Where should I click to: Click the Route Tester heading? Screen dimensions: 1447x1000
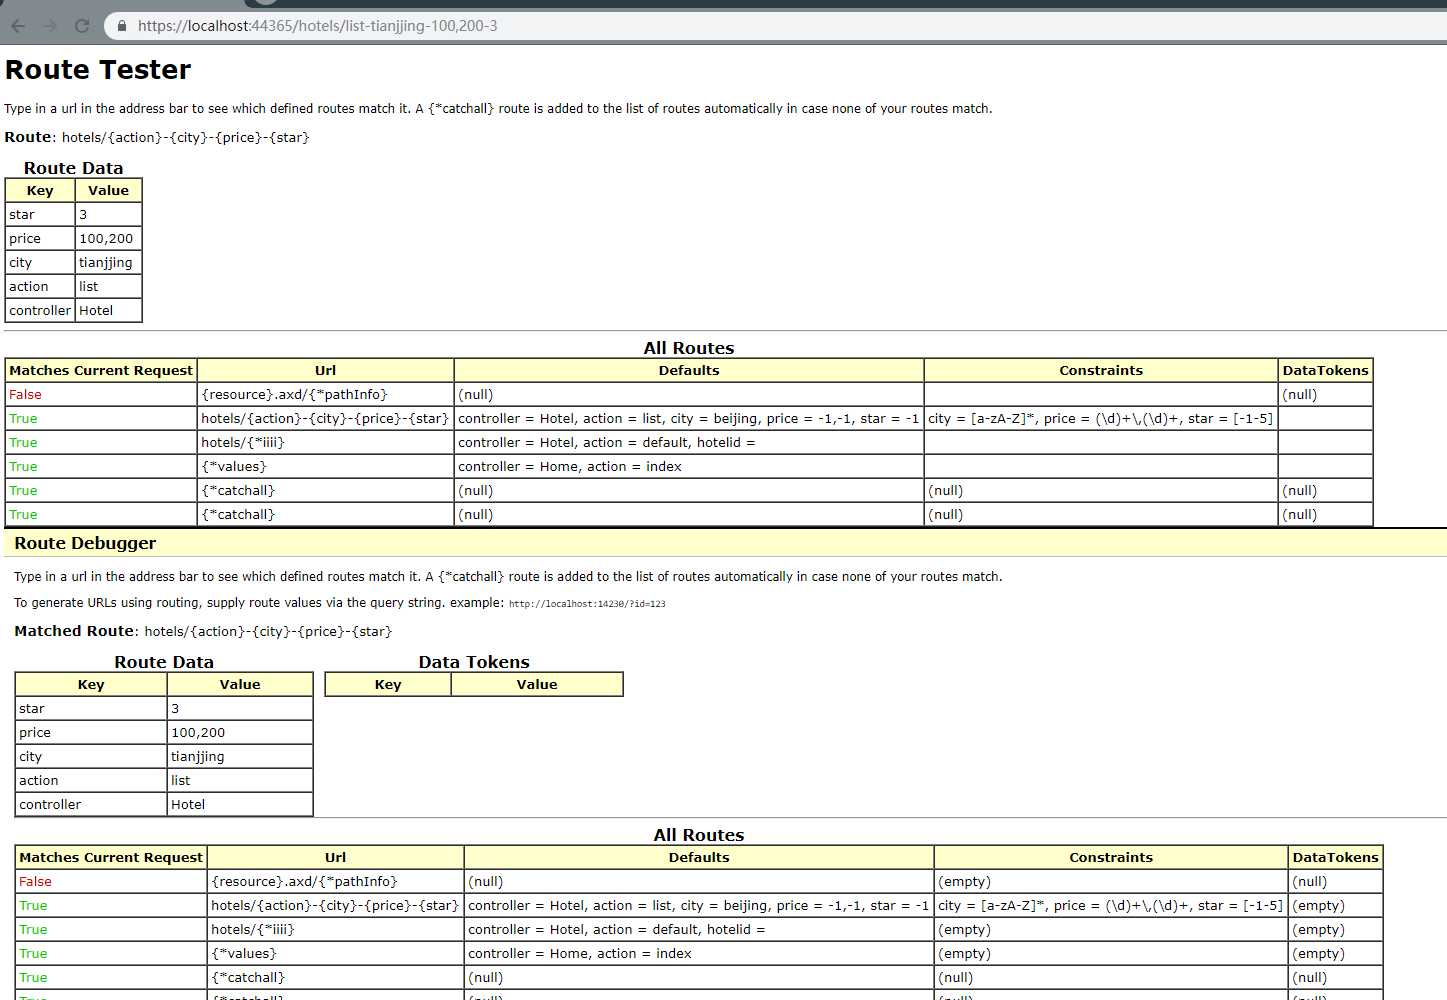tap(98, 70)
